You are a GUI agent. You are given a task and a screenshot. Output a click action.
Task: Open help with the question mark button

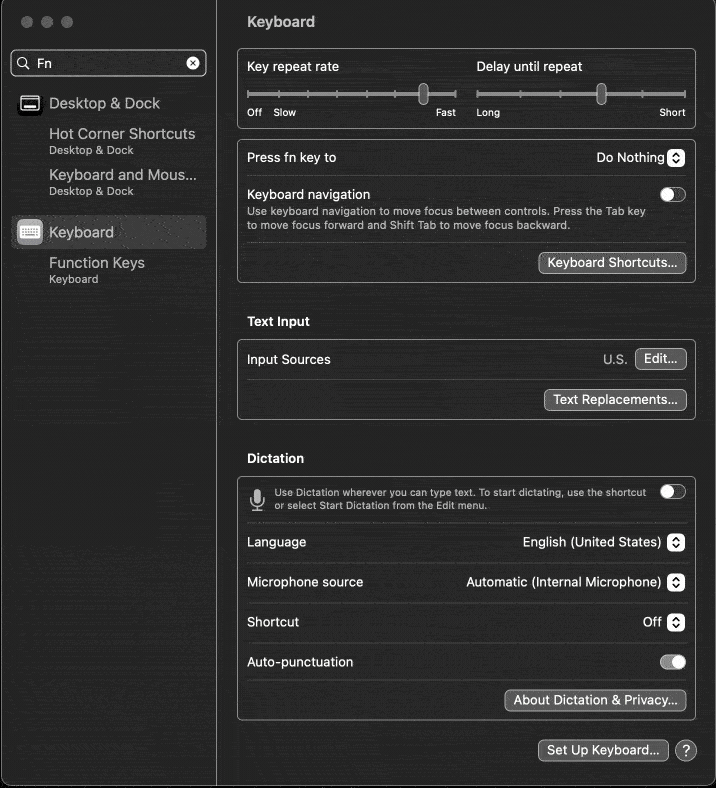coord(686,750)
